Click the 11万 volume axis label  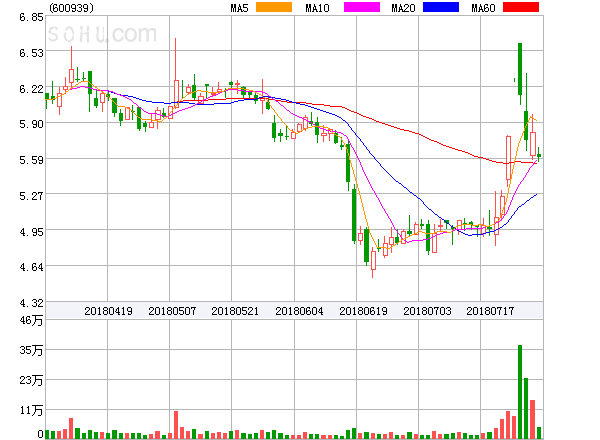pyautogui.click(x=31, y=410)
